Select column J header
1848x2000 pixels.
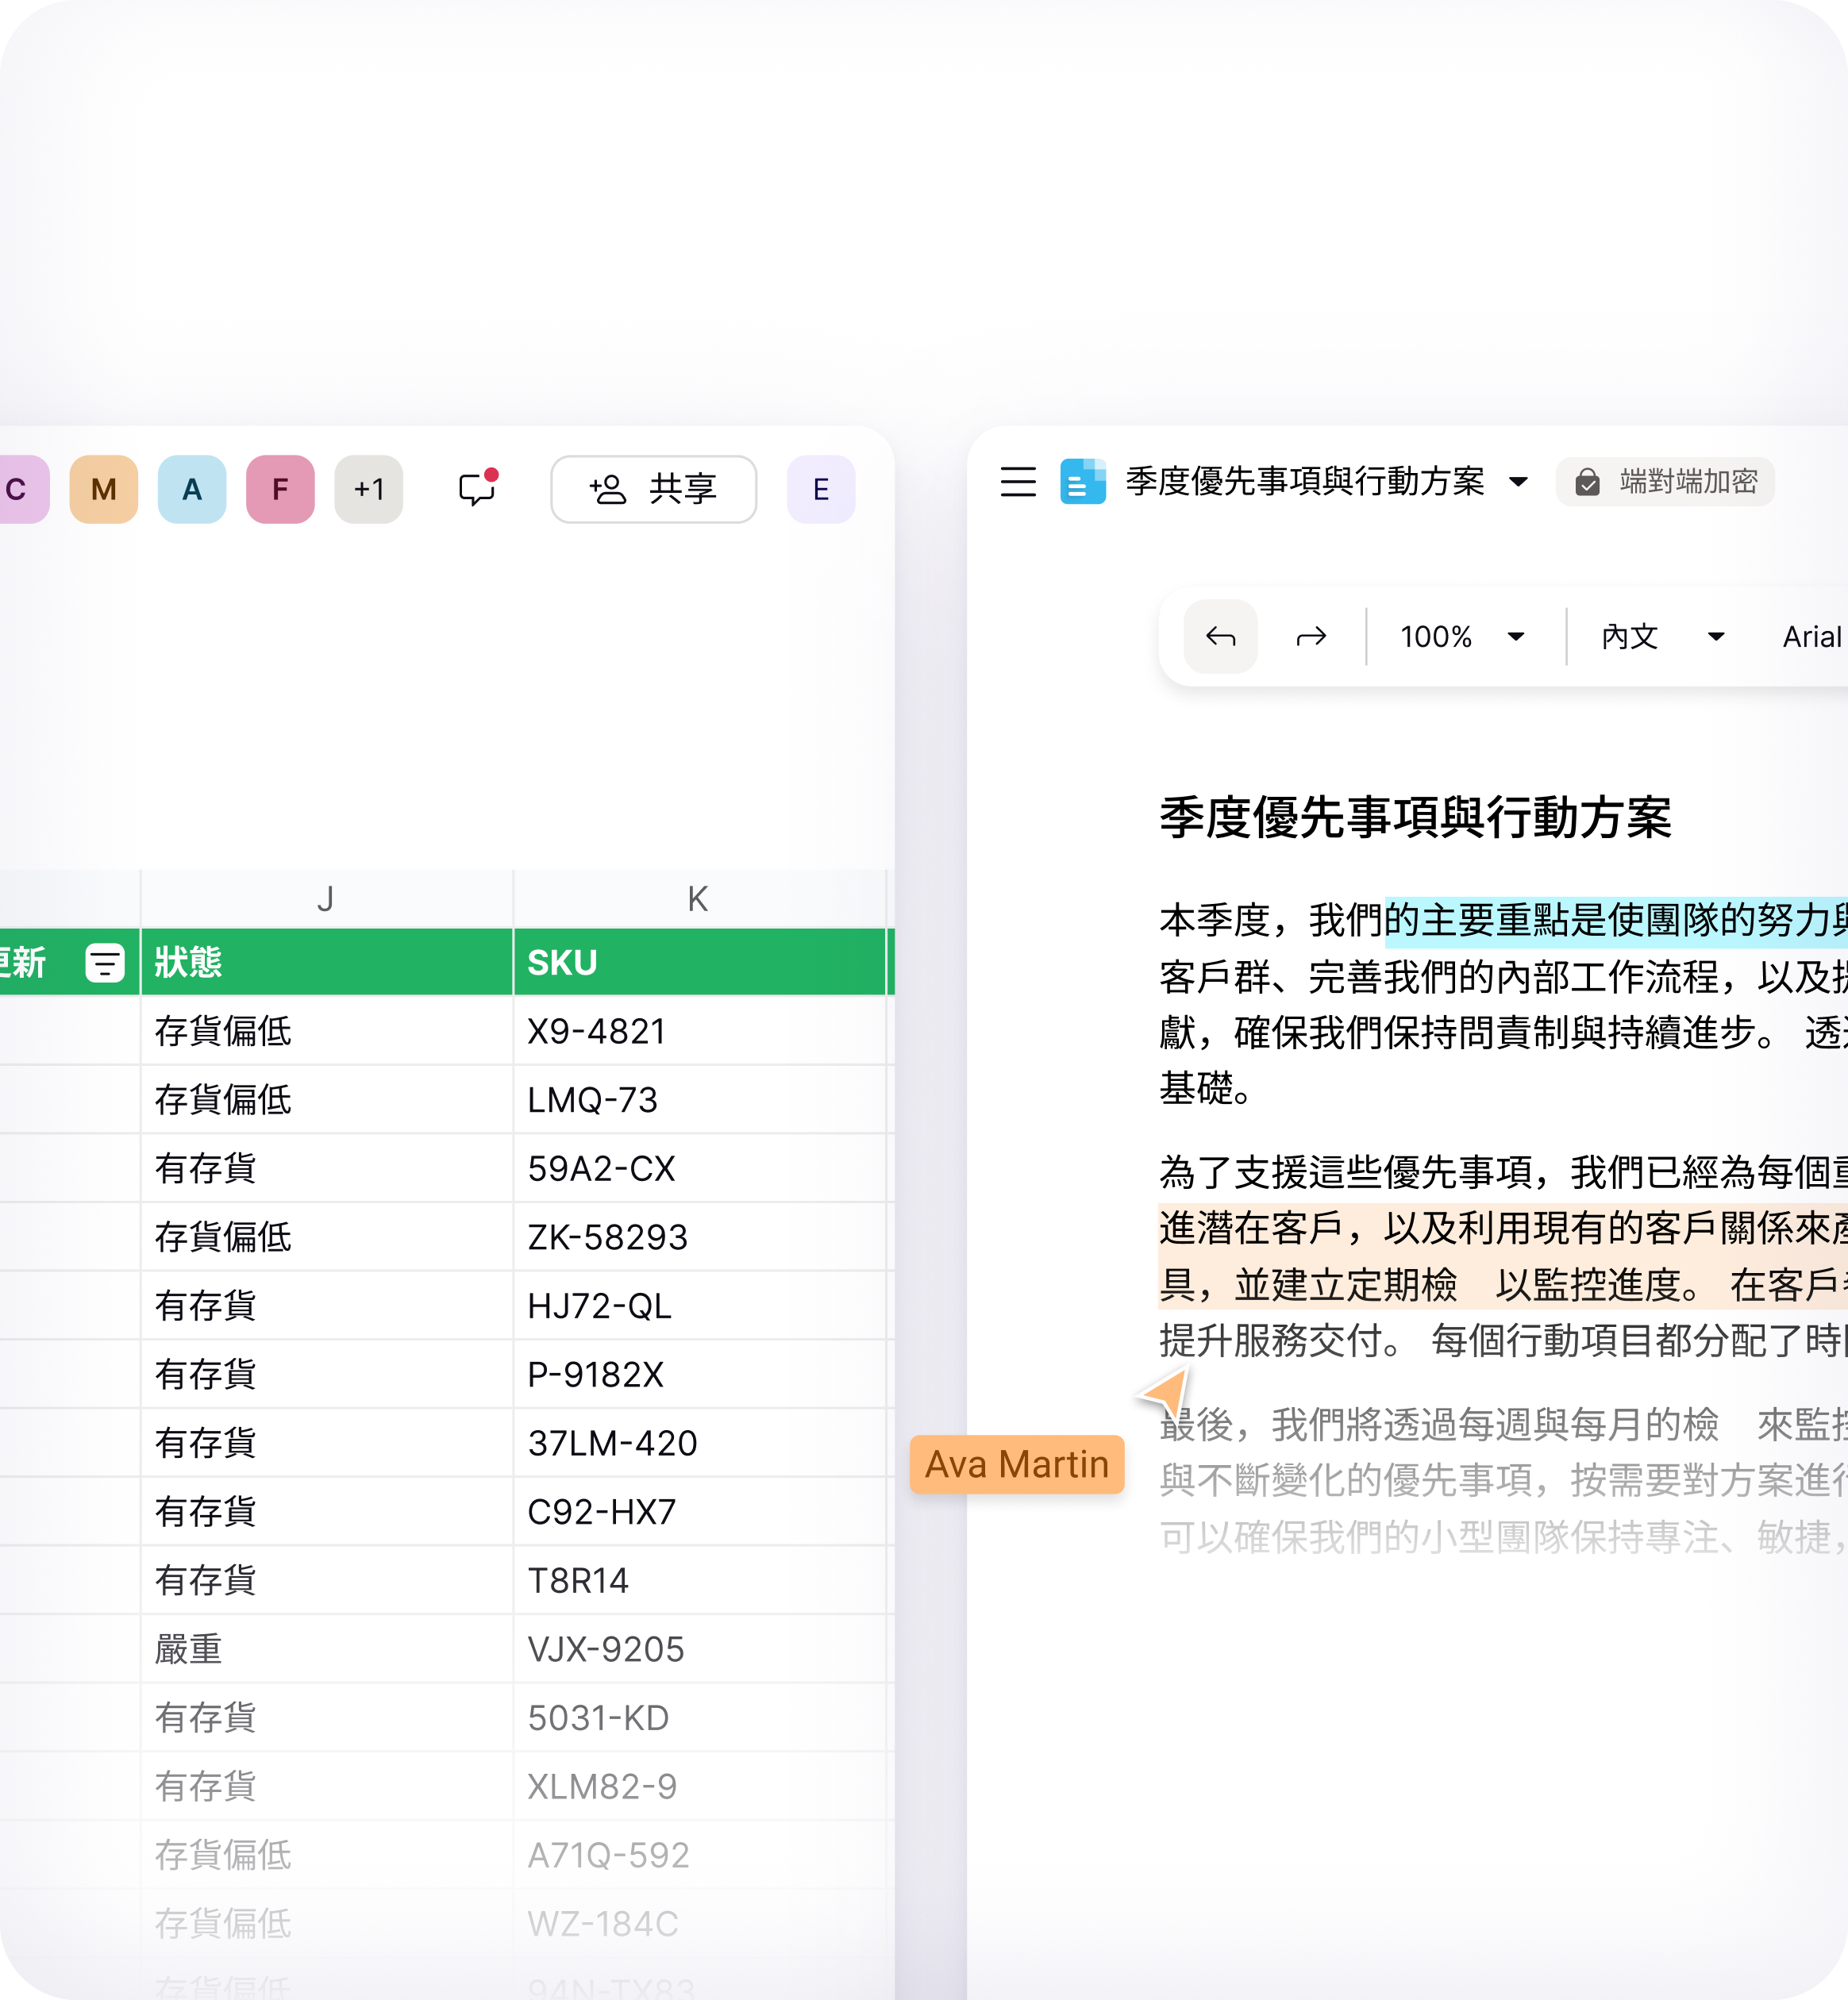(326, 899)
